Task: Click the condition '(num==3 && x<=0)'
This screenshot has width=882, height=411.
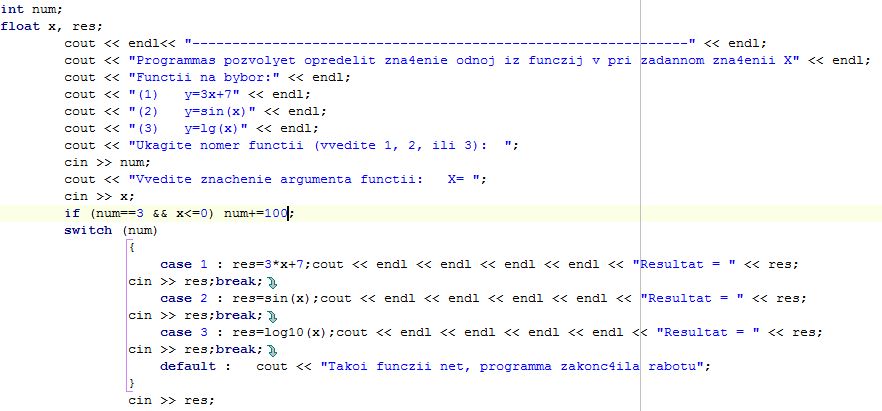Action: 151,214
